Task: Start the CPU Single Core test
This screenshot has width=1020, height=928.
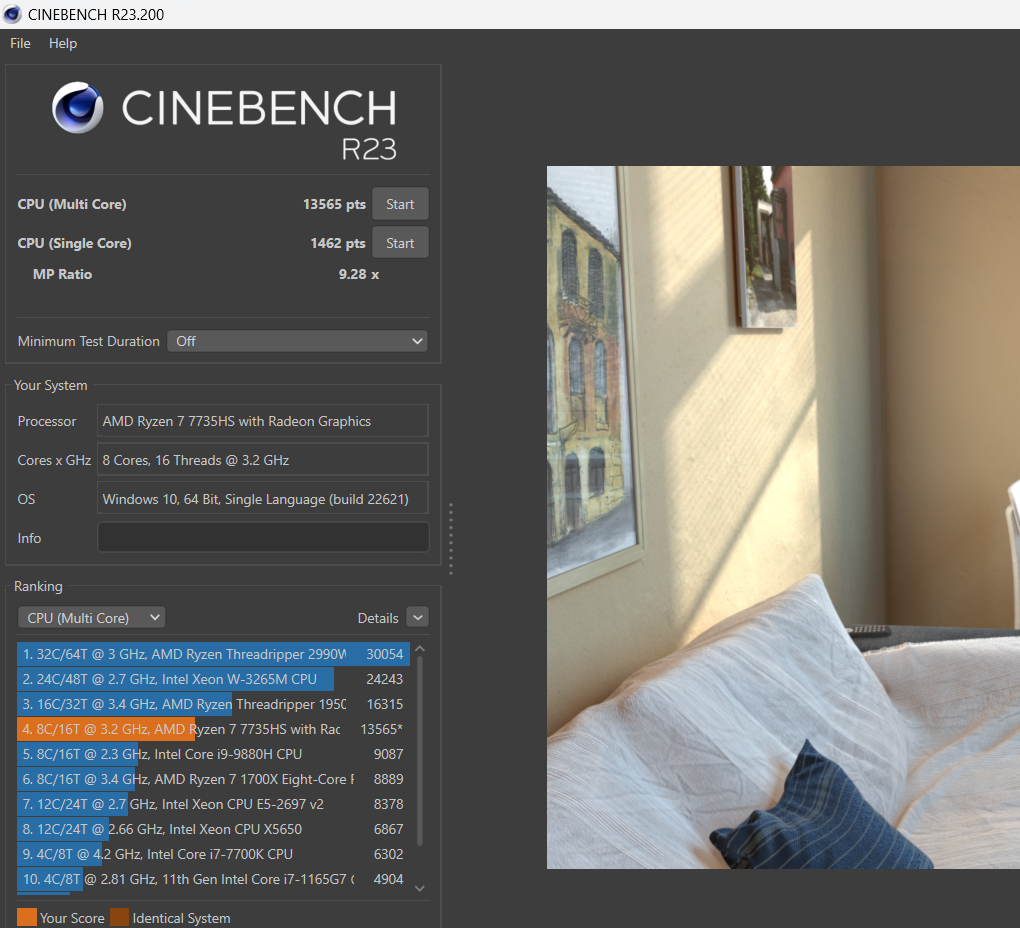Action: coord(400,243)
